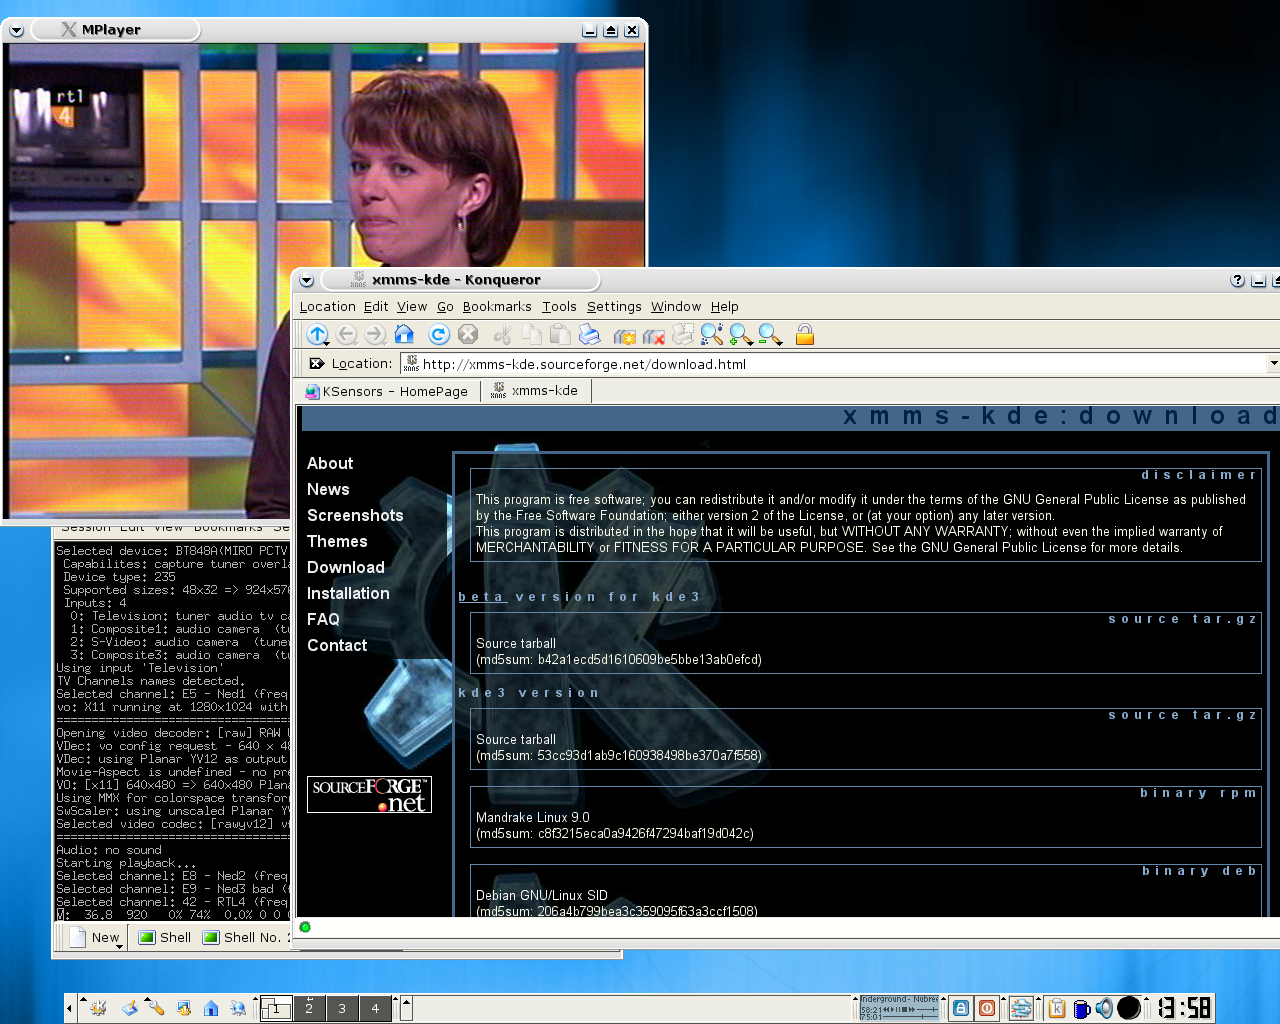Click the URL location input field
This screenshot has height=1024, width=1280.
tap(833, 363)
